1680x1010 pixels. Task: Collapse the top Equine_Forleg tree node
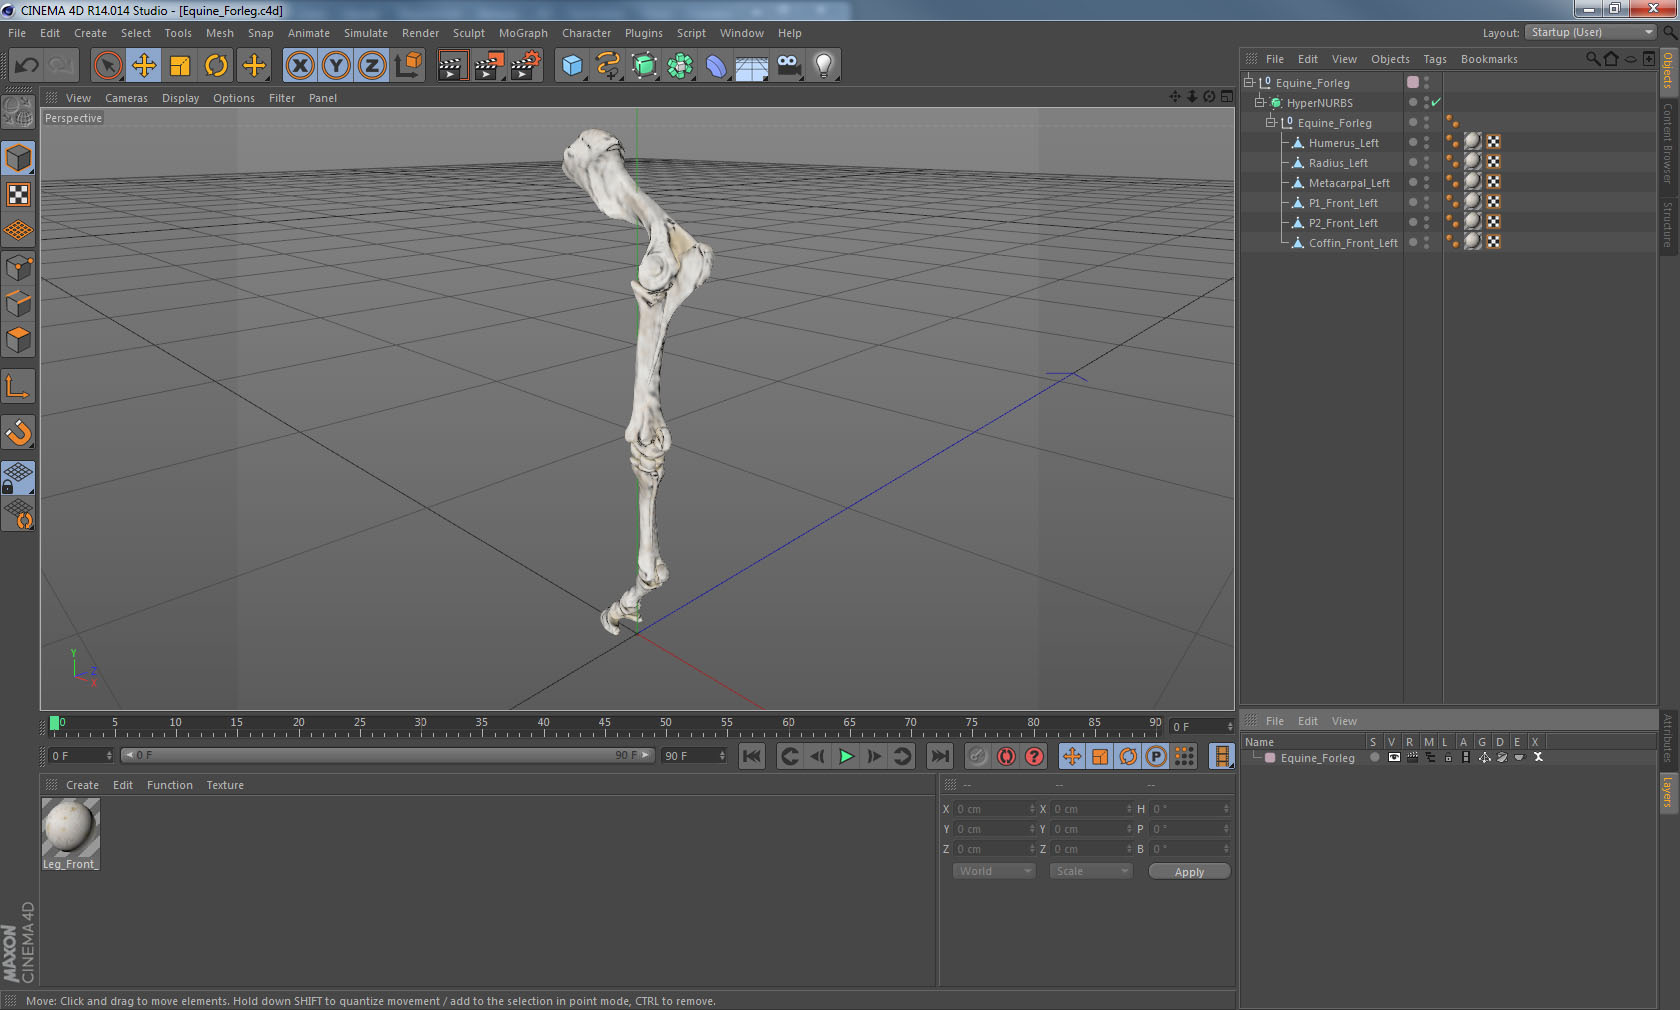(x=1249, y=82)
